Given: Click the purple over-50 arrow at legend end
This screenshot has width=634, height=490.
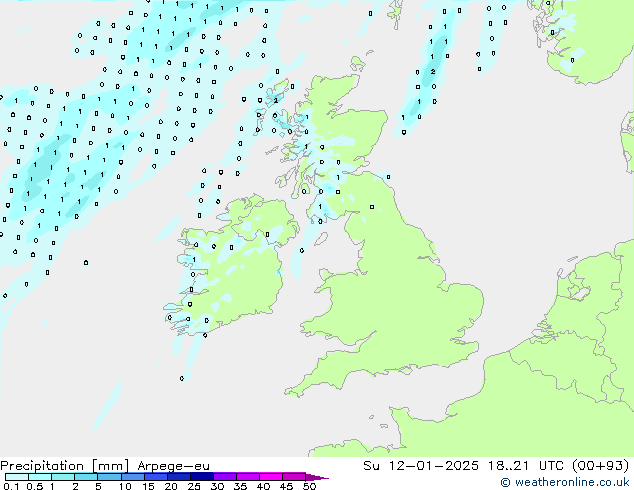Looking at the screenshot, I should coord(317,477).
